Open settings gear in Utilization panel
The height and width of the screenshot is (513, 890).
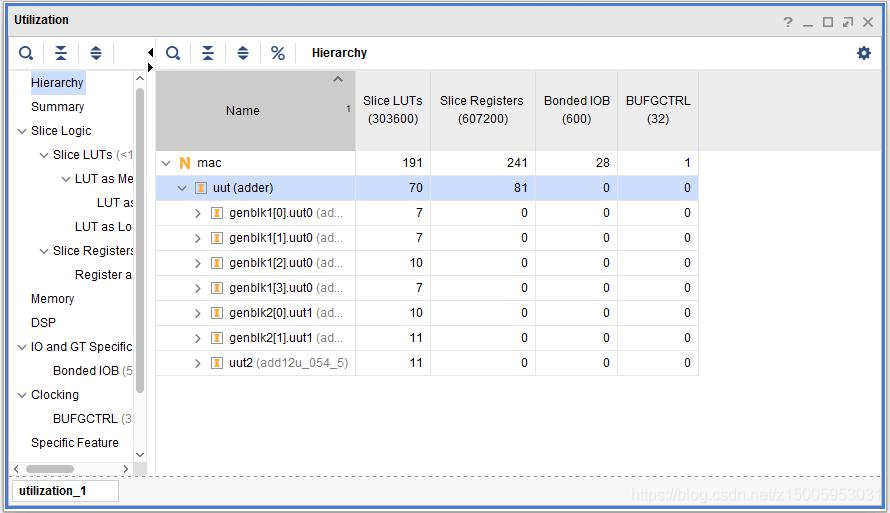pyautogui.click(x=864, y=53)
